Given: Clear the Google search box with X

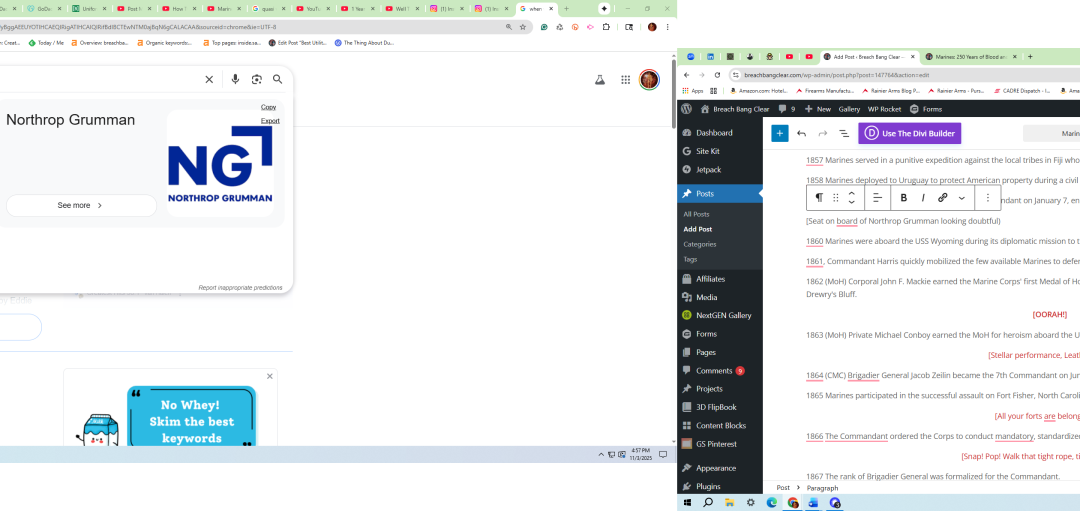Looking at the screenshot, I should tap(209, 79).
